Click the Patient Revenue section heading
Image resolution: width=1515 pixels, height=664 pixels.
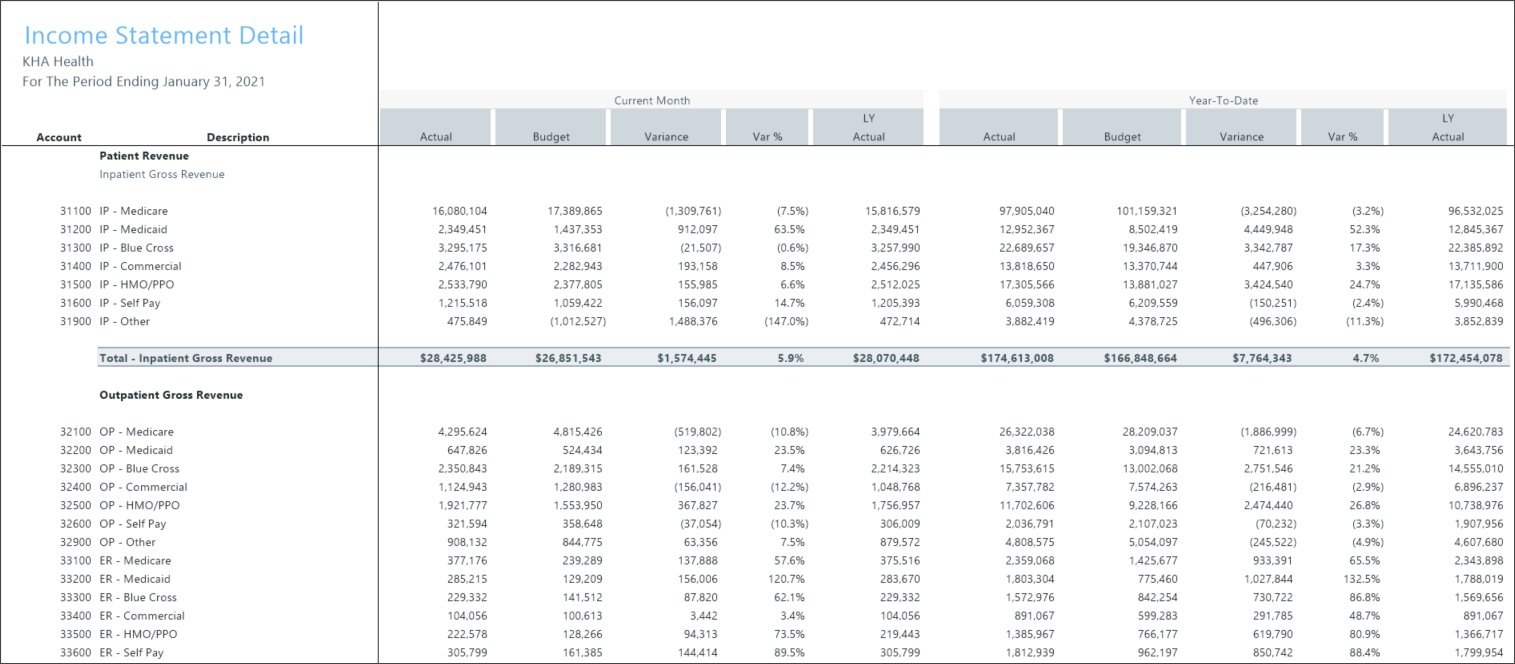coord(144,156)
